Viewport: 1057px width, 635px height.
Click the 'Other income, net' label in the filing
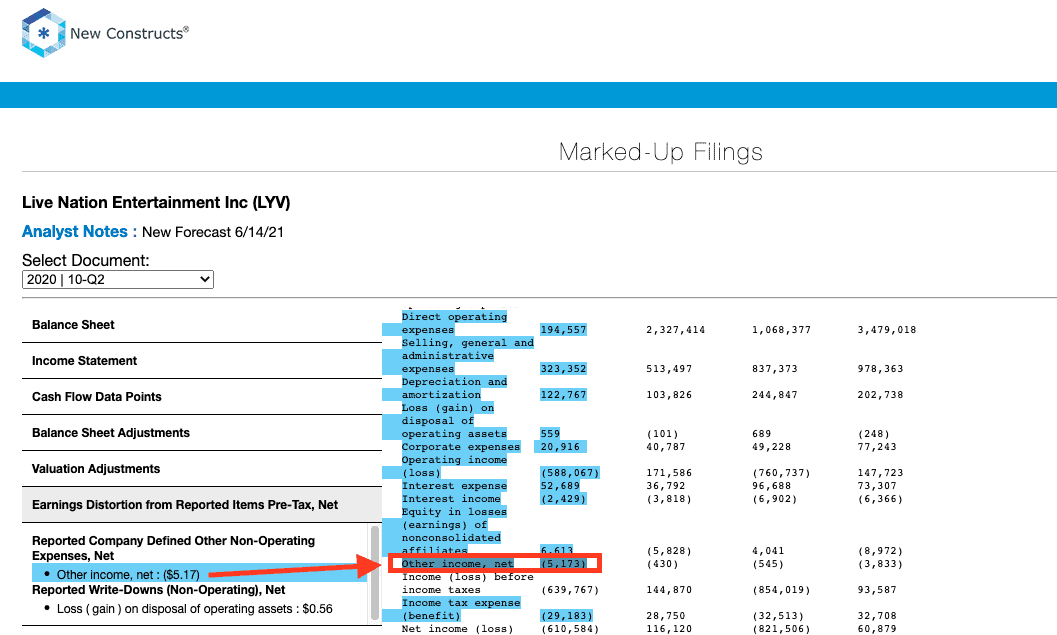pyautogui.click(x=458, y=564)
